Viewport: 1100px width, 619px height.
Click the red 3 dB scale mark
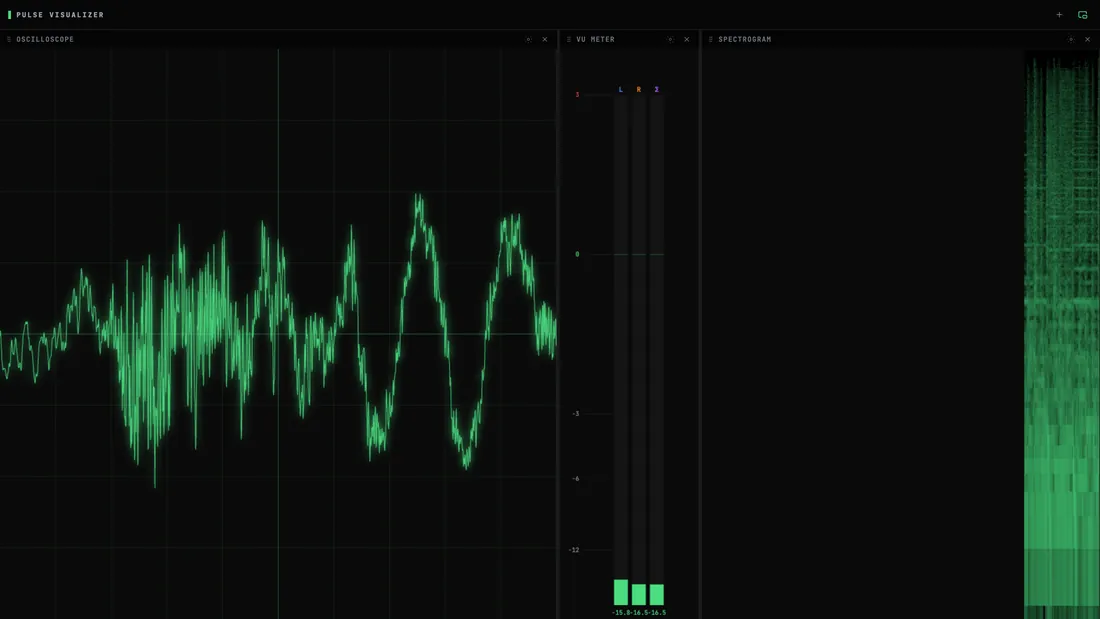[x=577, y=95]
